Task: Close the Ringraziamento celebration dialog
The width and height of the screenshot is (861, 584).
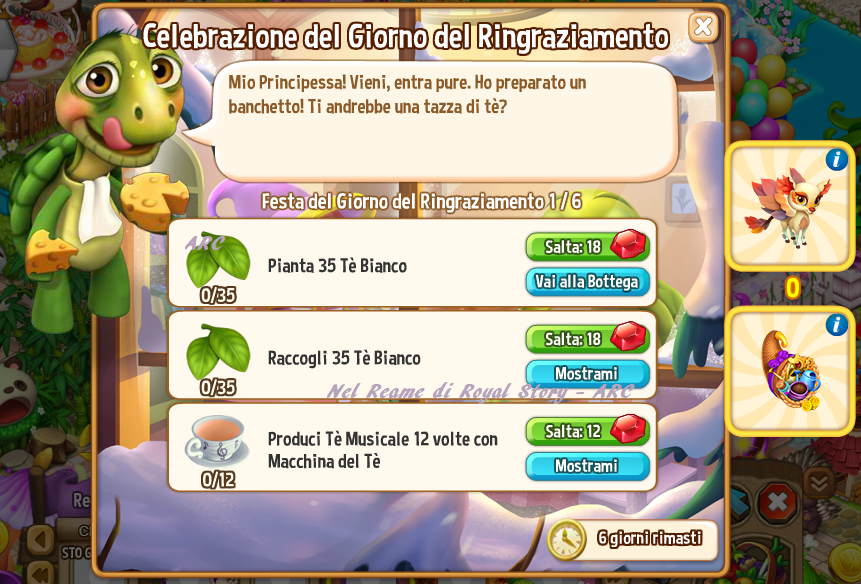Action: click(703, 26)
